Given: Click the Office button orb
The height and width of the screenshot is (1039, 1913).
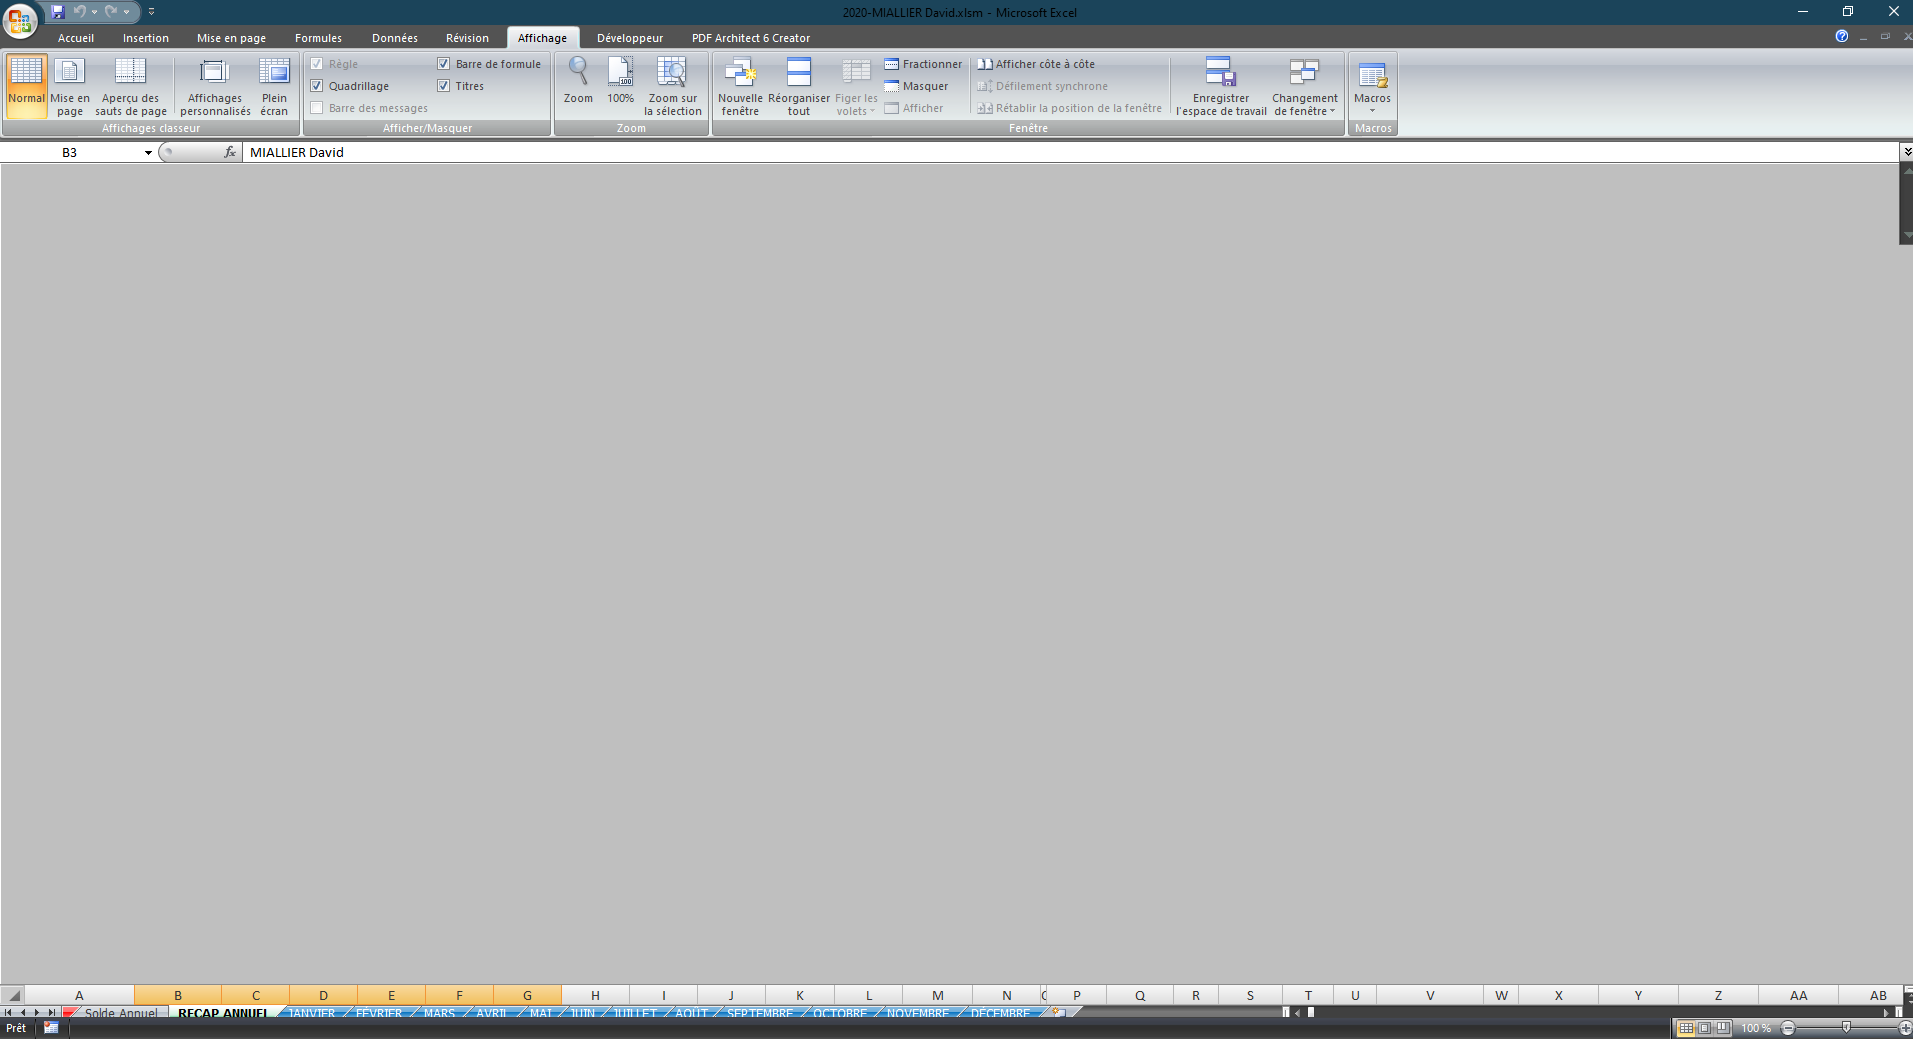Looking at the screenshot, I should pos(19,19).
